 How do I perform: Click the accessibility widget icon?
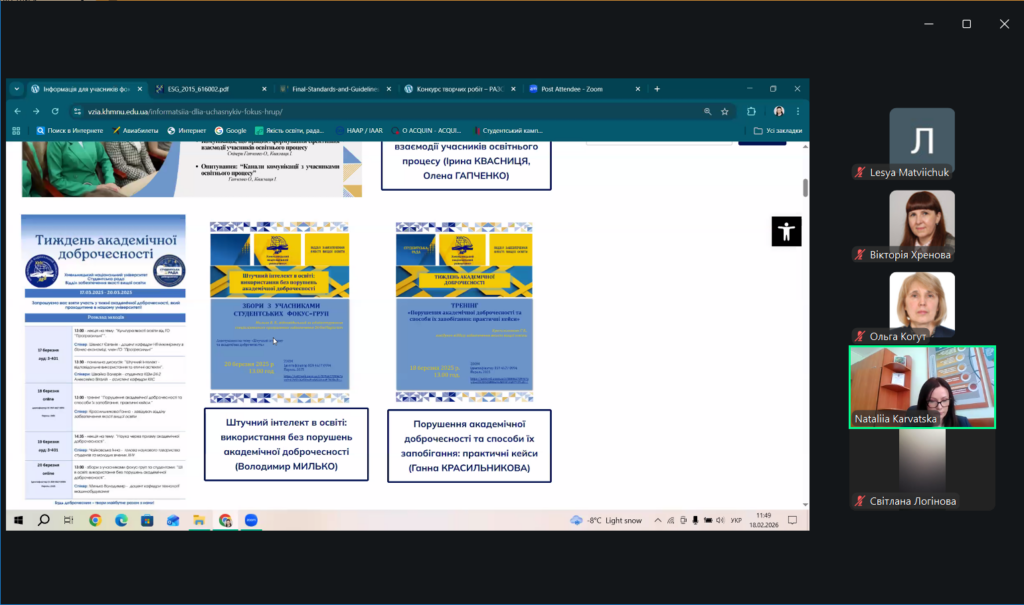[786, 231]
